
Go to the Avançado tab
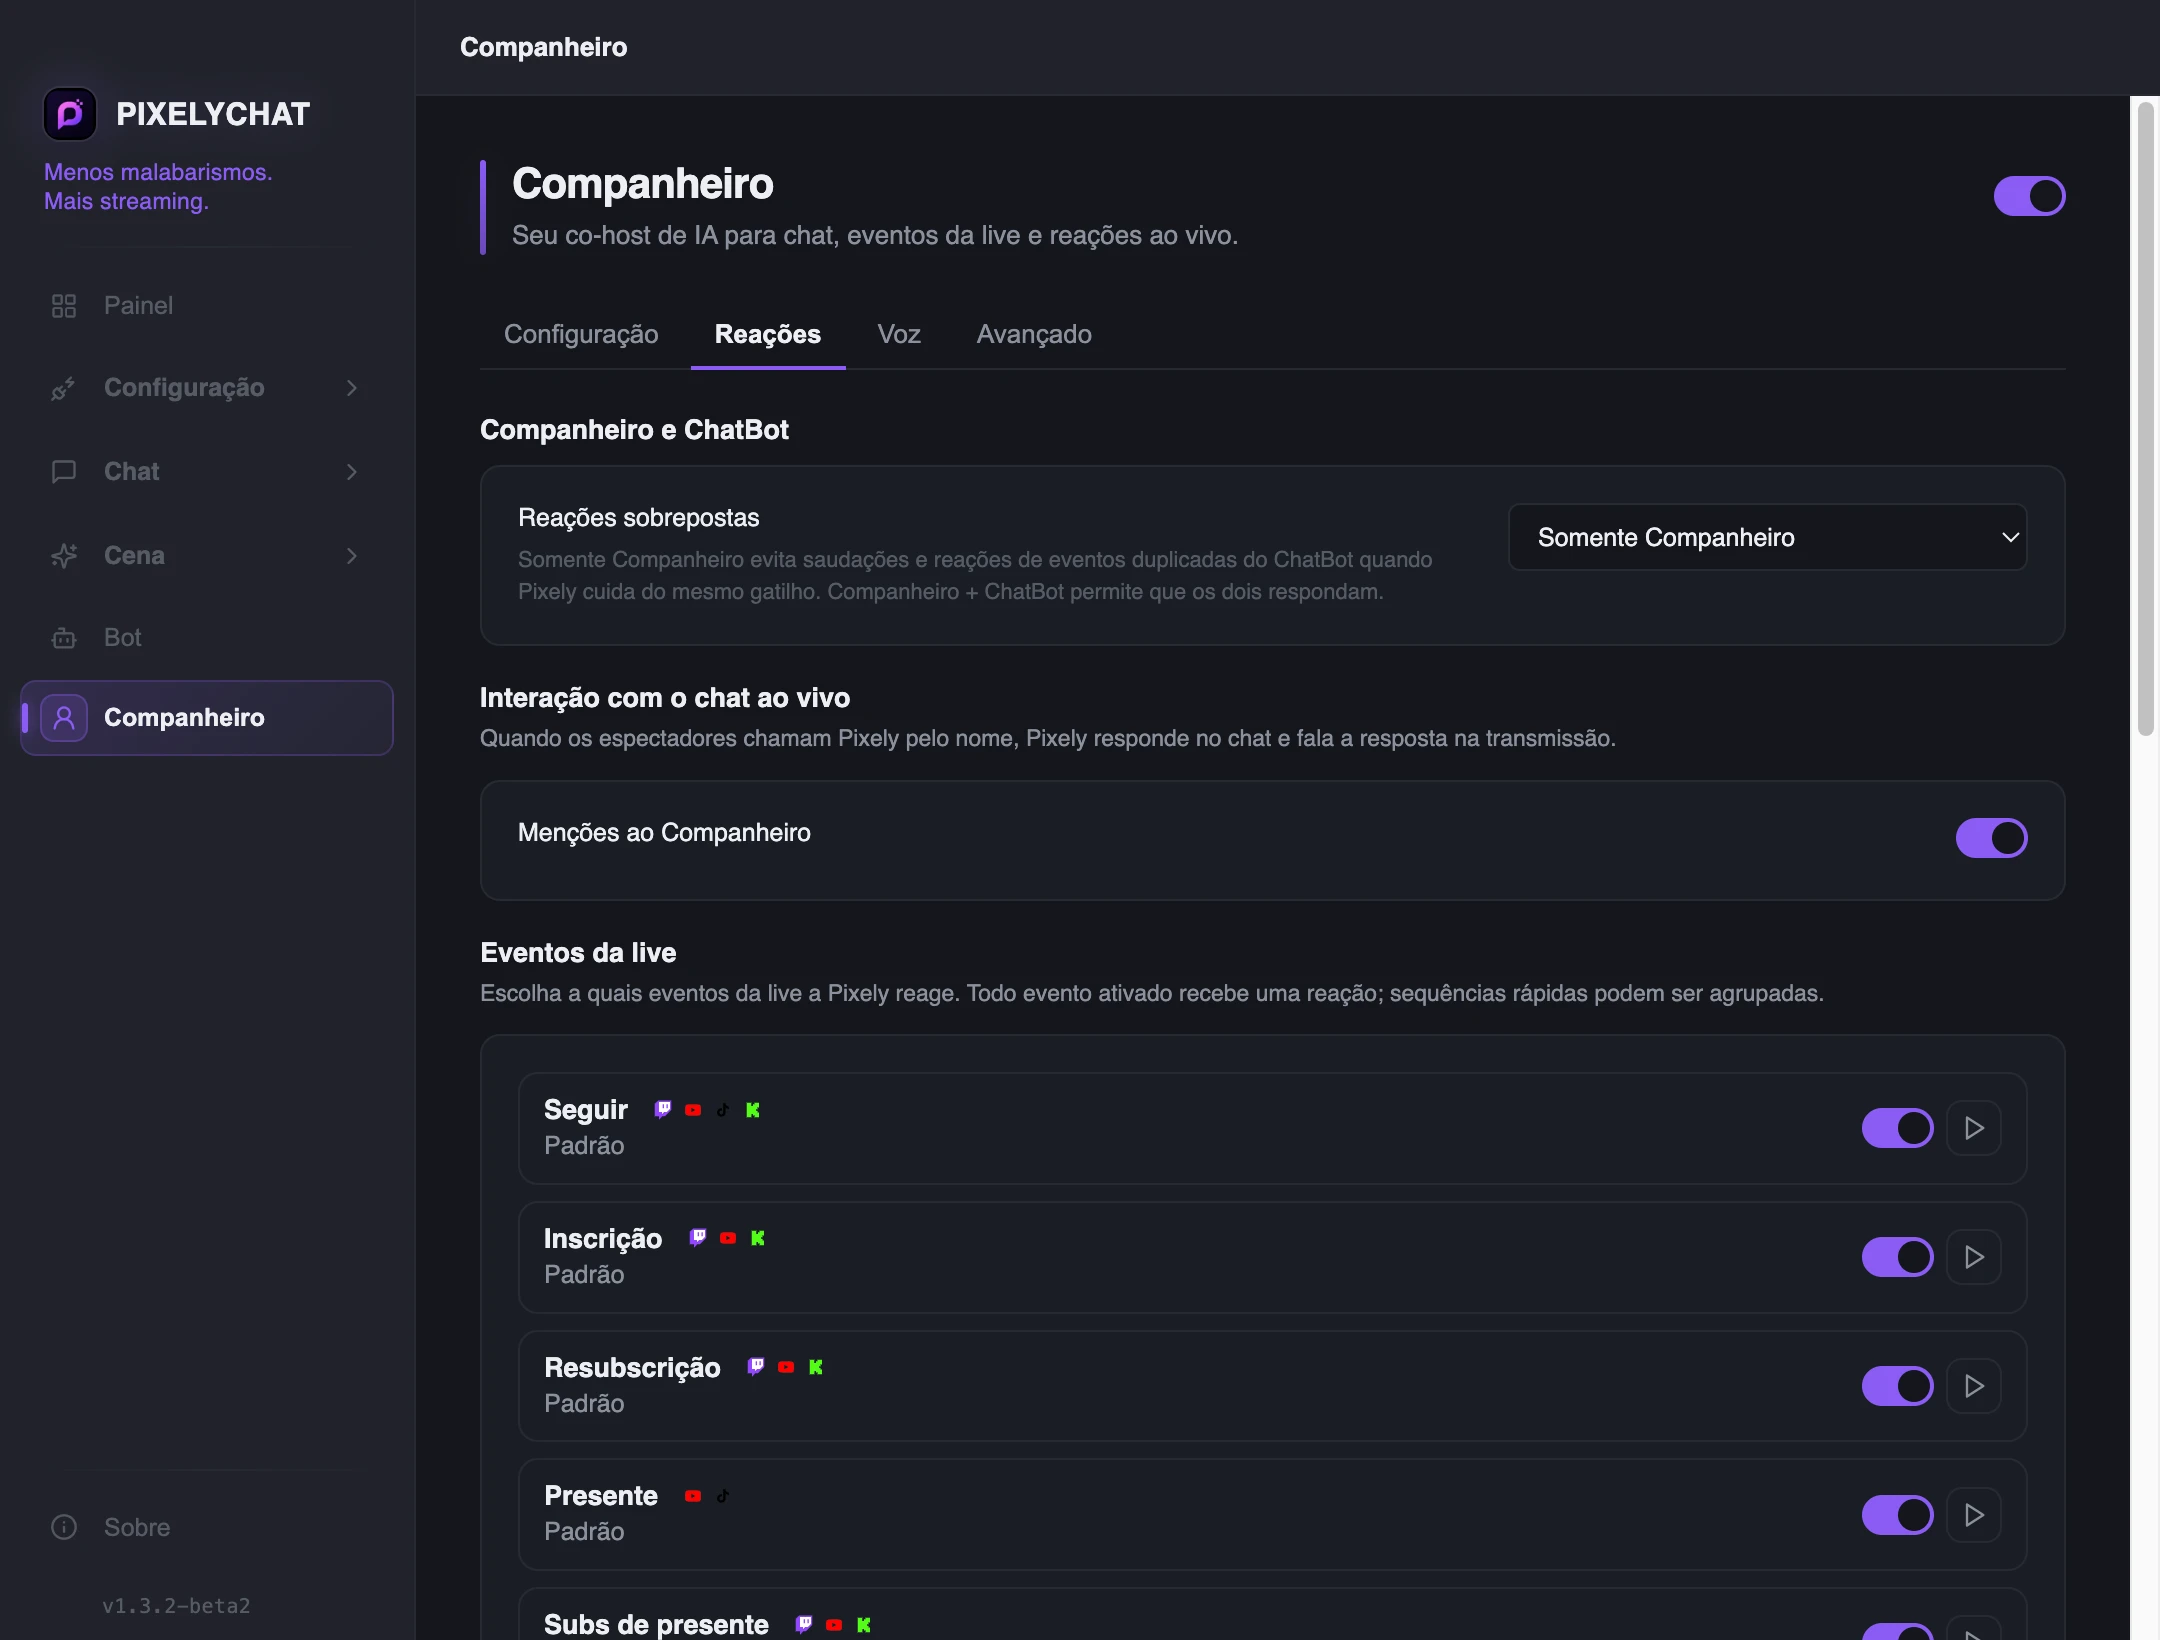pyautogui.click(x=1034, y=334)
